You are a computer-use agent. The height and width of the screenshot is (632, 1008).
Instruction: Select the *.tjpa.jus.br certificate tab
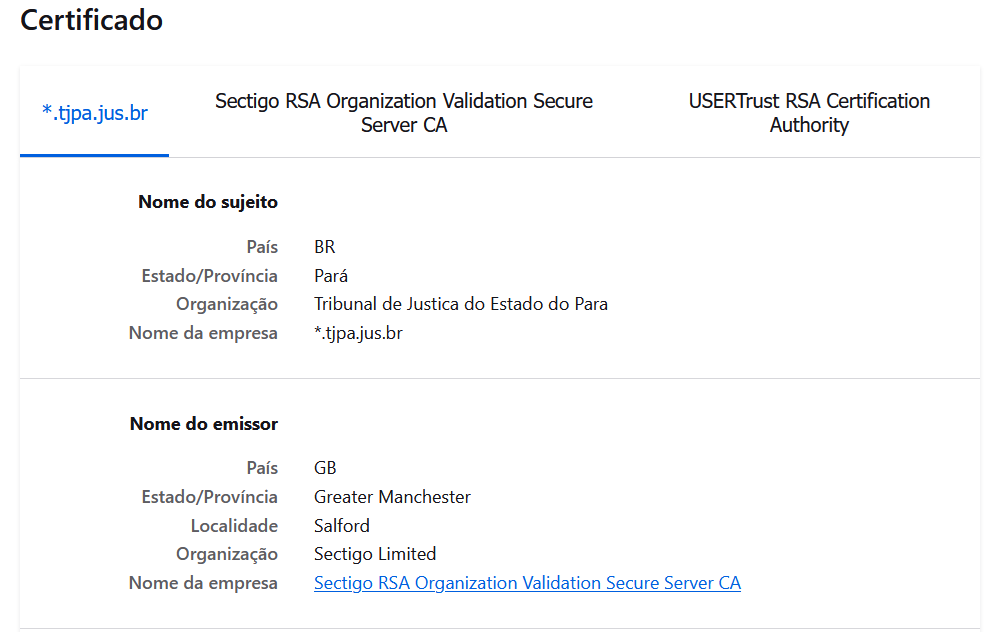[94, 113]
